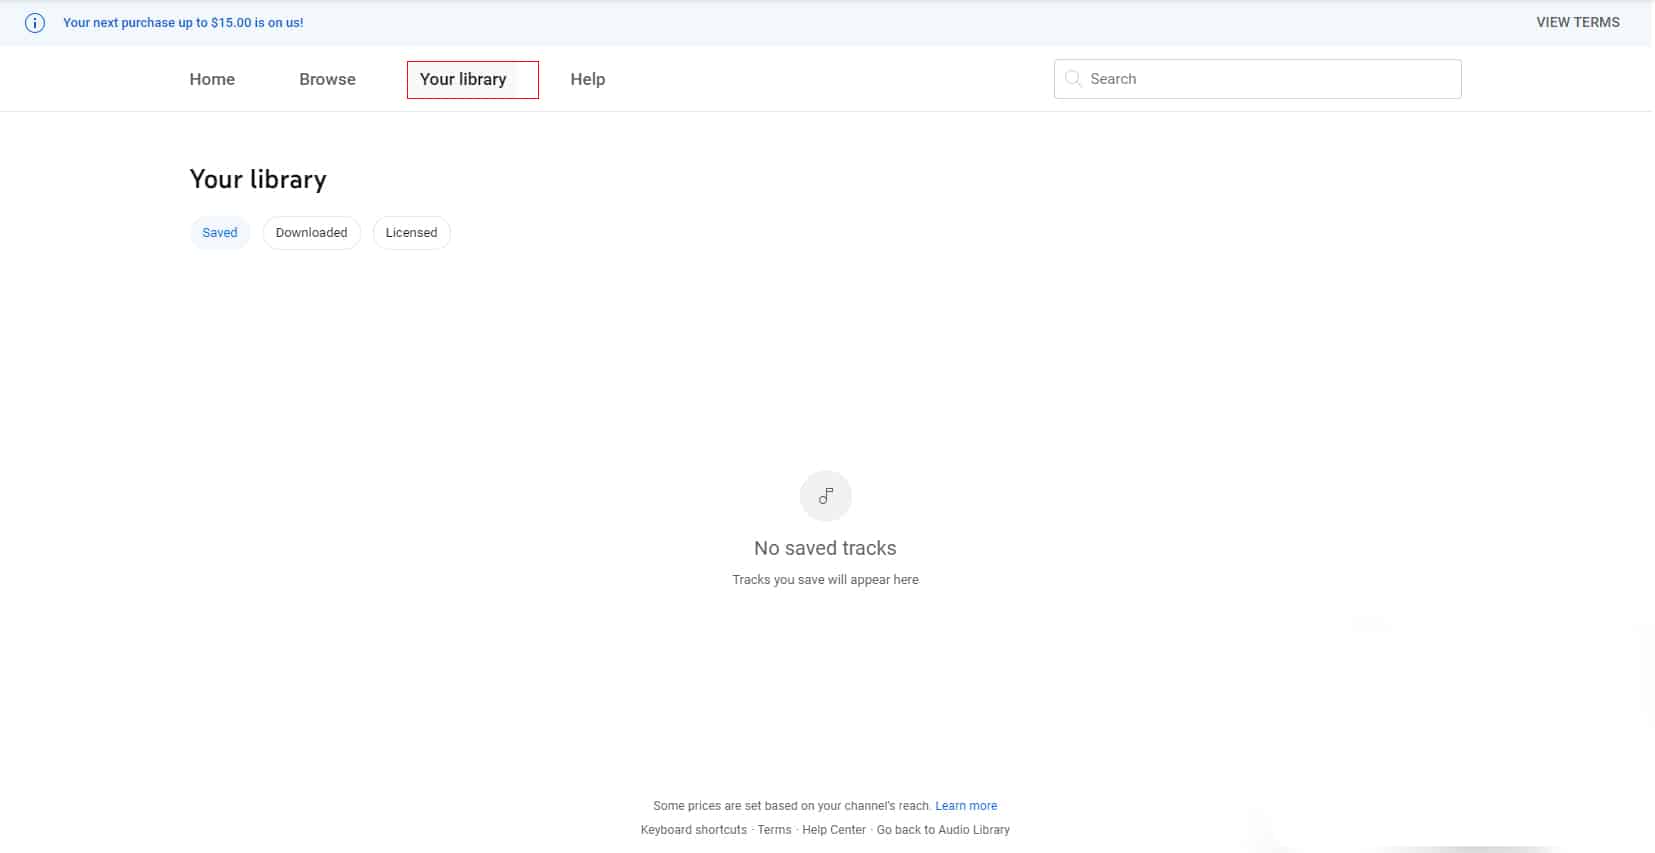Screen dimensions: 1655x853
Task: Select the Your library navigation tab
Action: 463,79
